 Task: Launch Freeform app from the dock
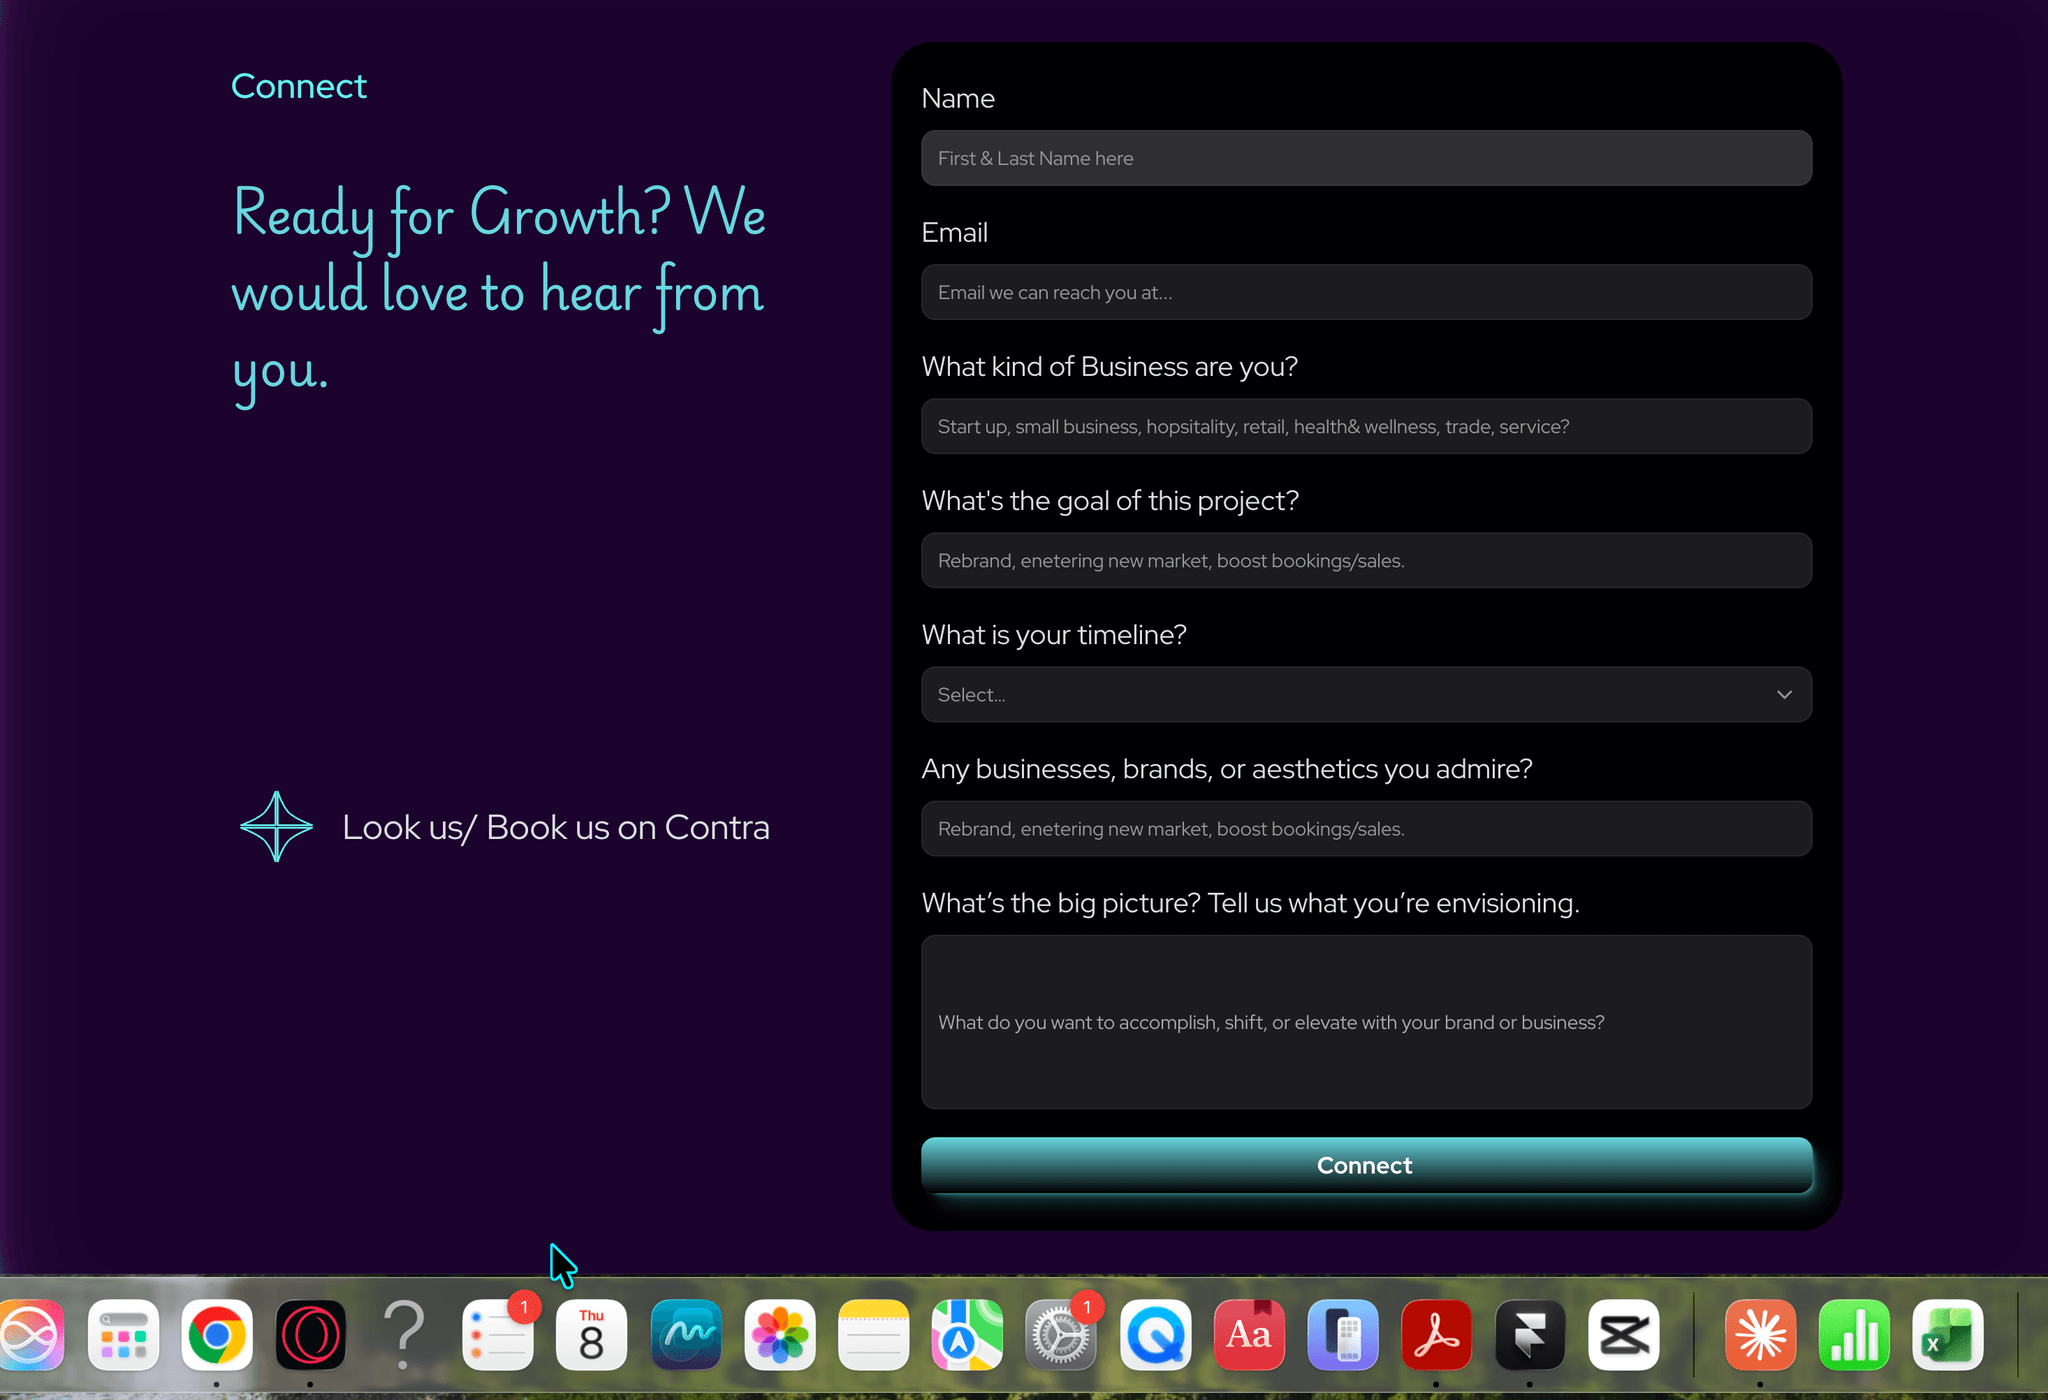coord(686,1335)
